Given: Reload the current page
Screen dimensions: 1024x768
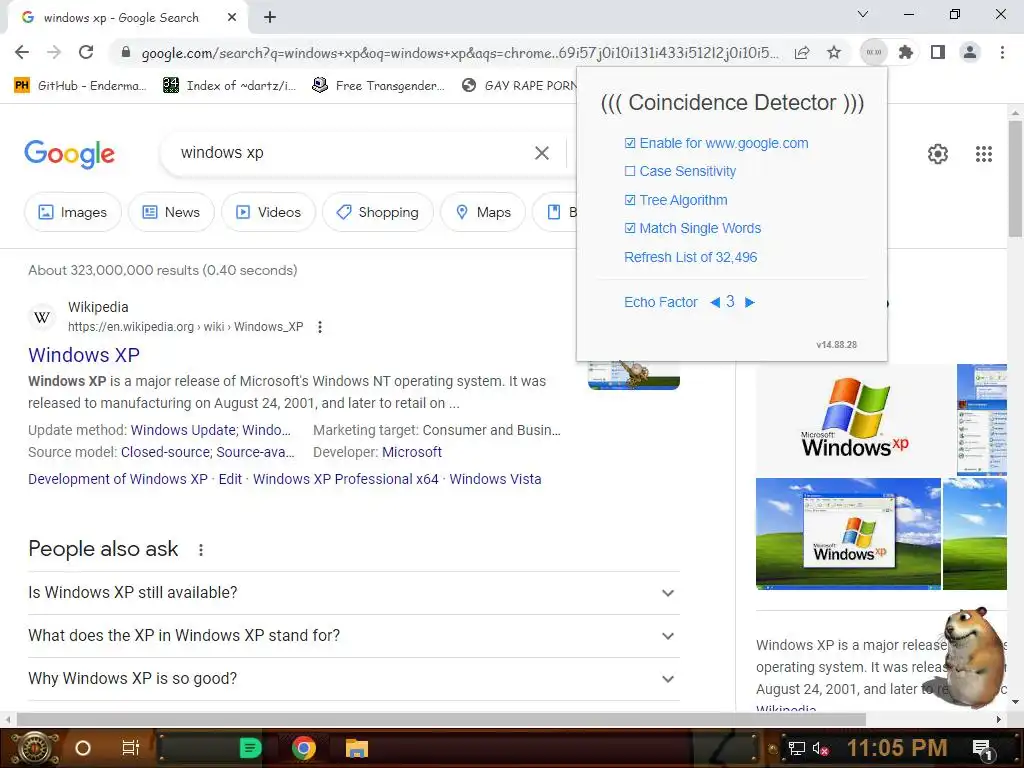Looking at the screenshot, I should coord(86,52).
